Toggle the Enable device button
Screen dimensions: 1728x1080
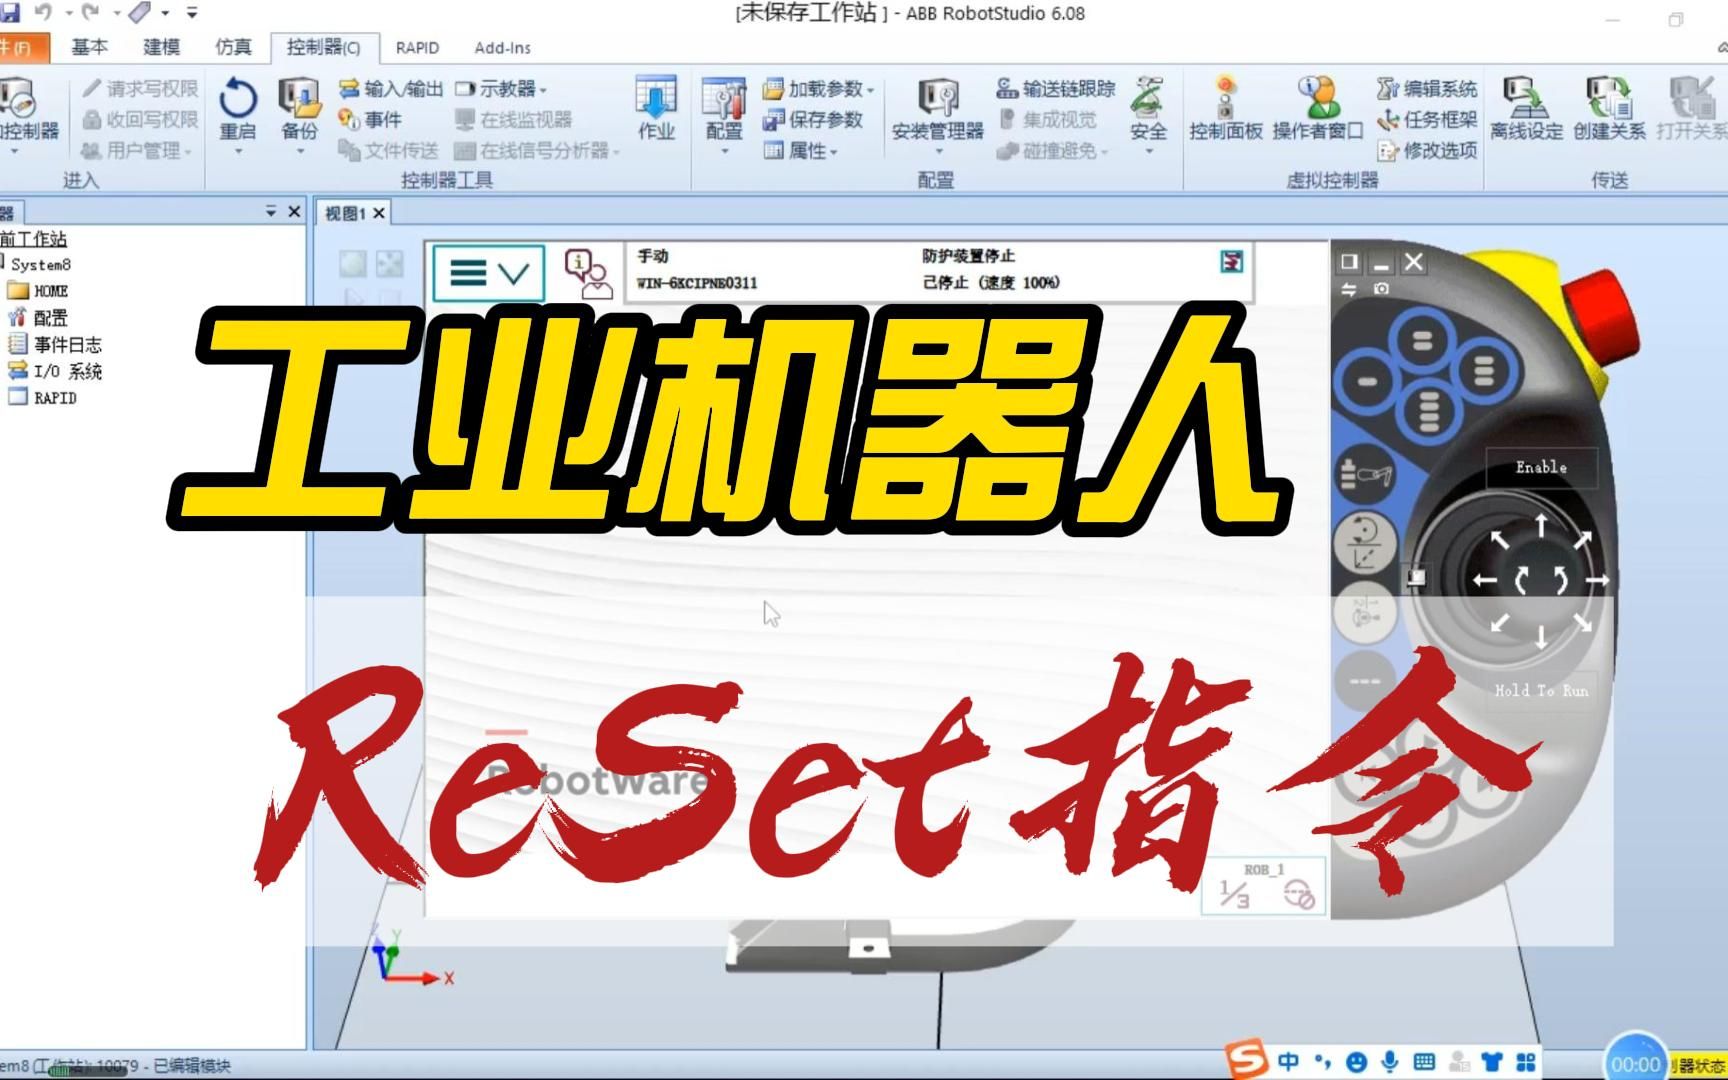click(1541, 467)
